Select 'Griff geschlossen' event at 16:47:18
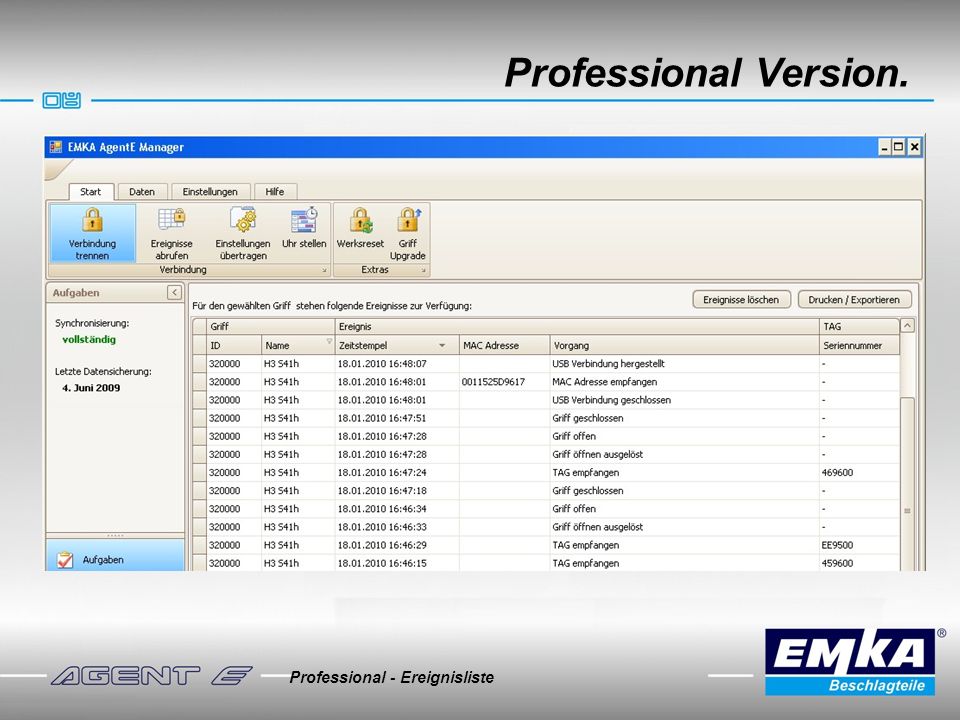This screenshot has height=720, width=960. pos(546,491)
